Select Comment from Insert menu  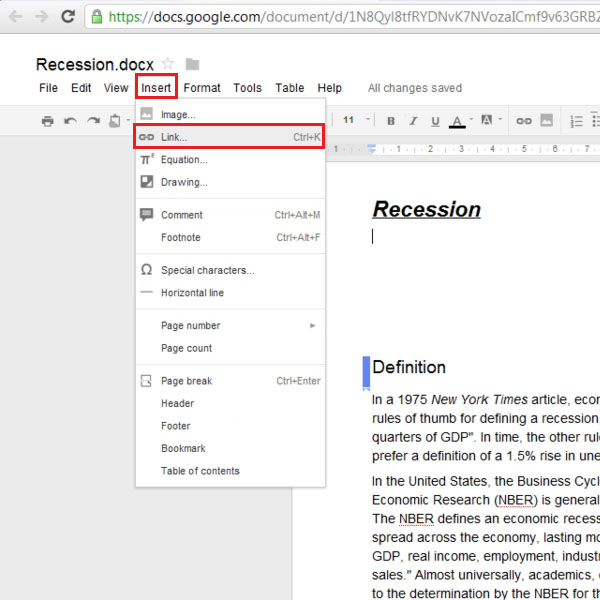(x=230, y=215)
